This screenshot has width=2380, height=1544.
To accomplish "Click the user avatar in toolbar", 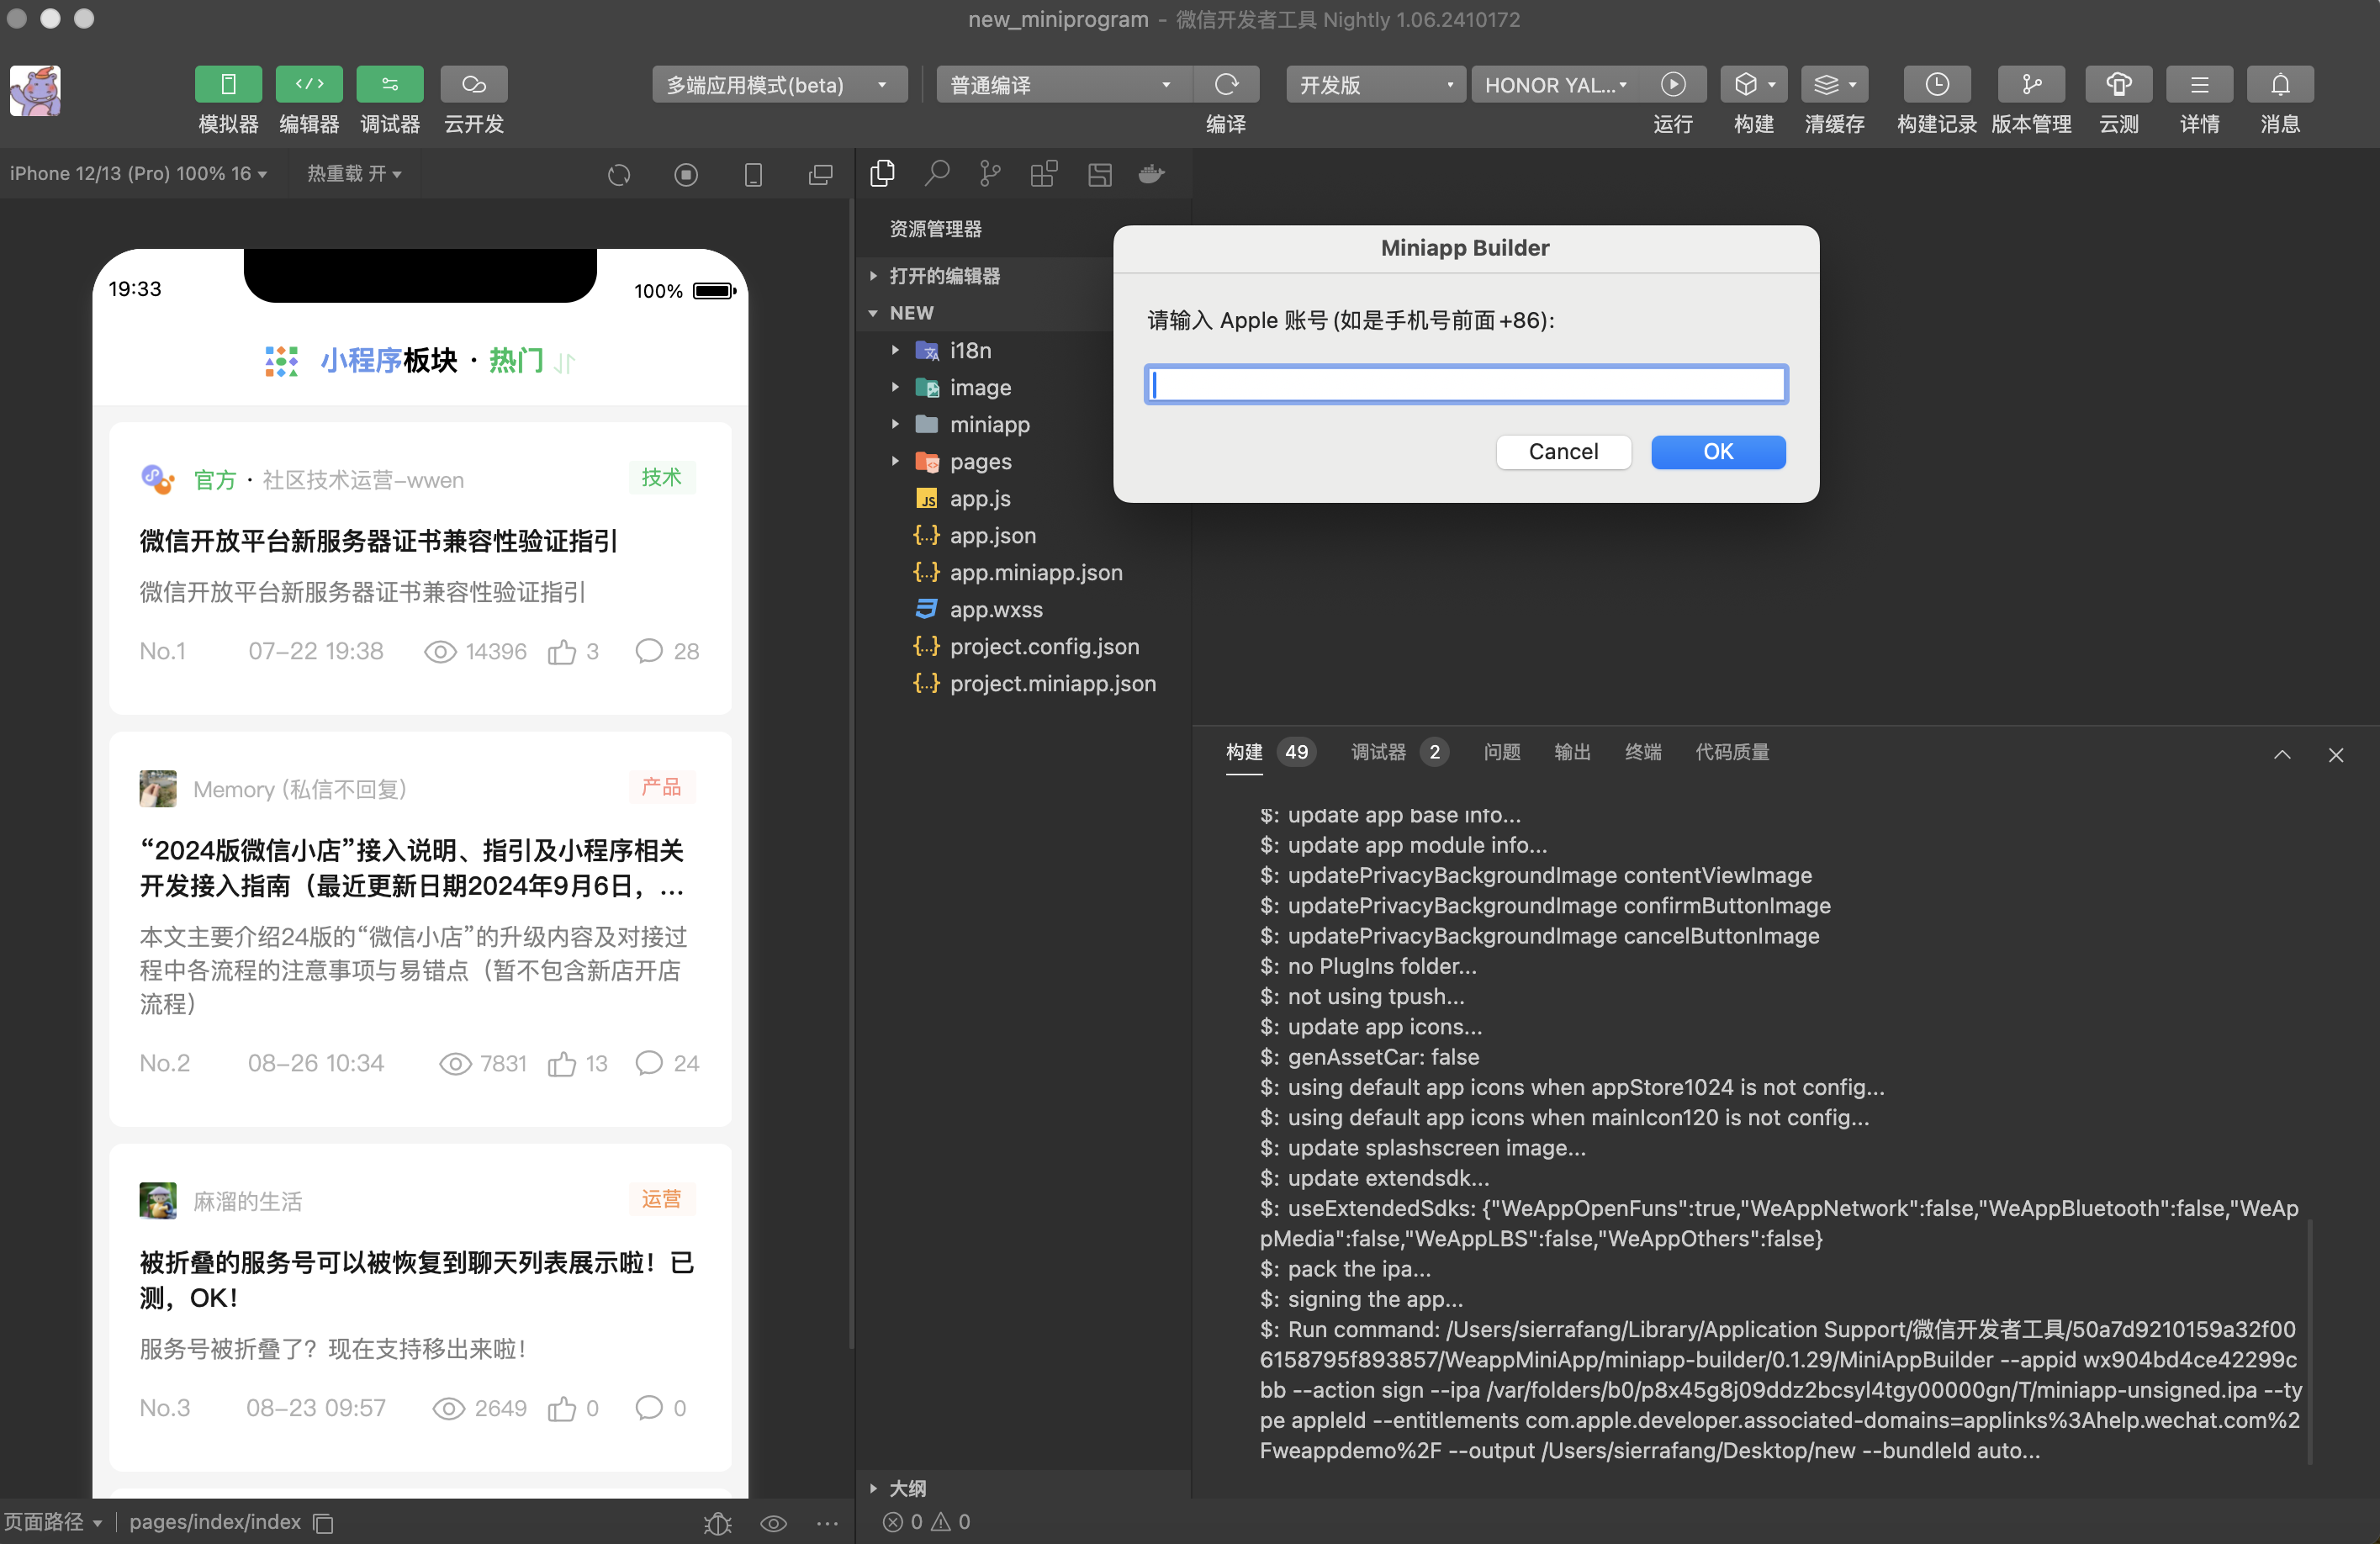I will [x=35, y=91].
